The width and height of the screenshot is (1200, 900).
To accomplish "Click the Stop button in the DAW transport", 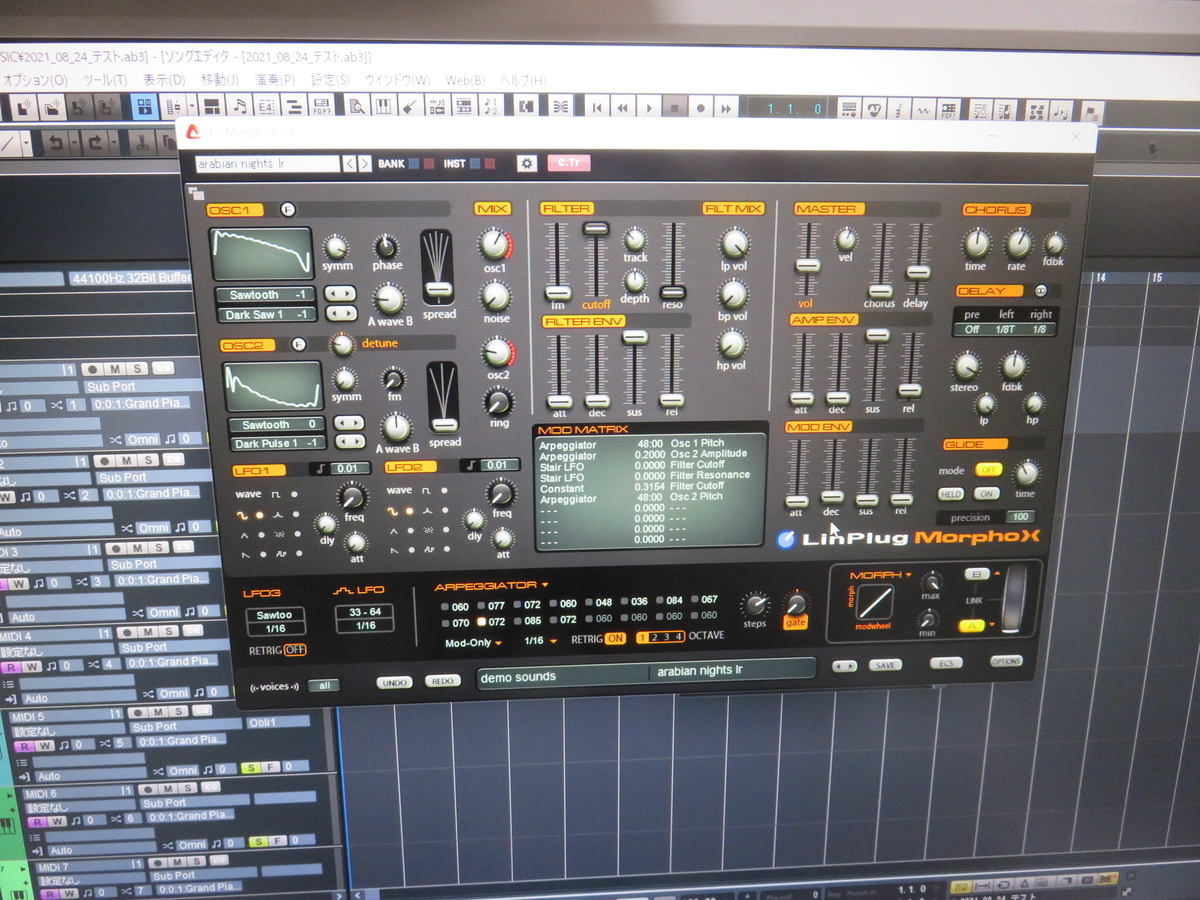I will 674,107.
